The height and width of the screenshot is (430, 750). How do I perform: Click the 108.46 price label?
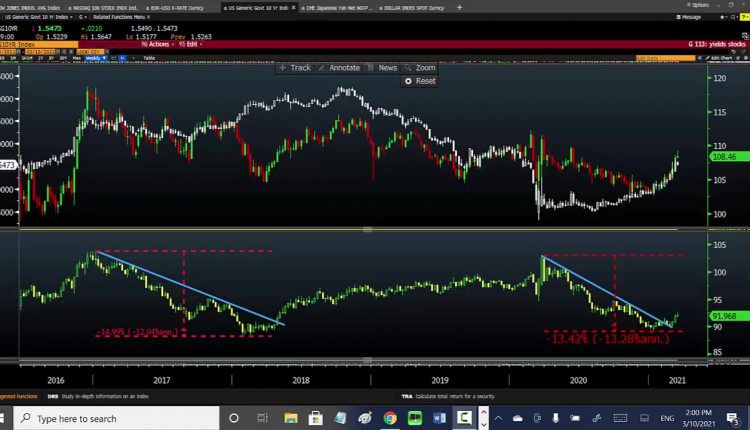tap(728, 156)
